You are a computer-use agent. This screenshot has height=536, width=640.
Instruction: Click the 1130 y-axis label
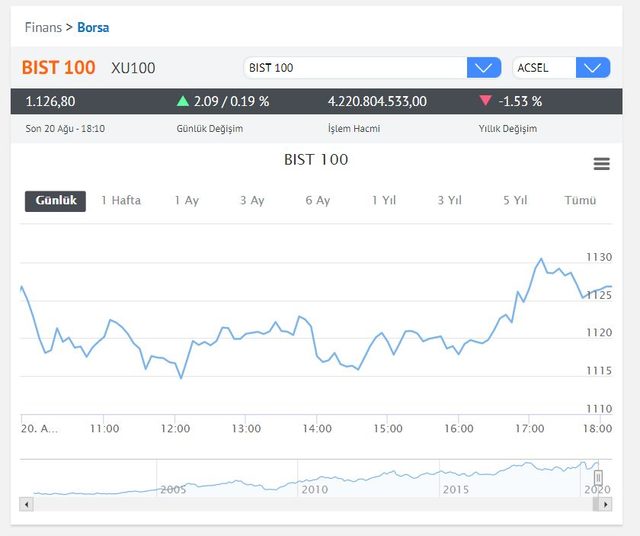pos(599,257)
